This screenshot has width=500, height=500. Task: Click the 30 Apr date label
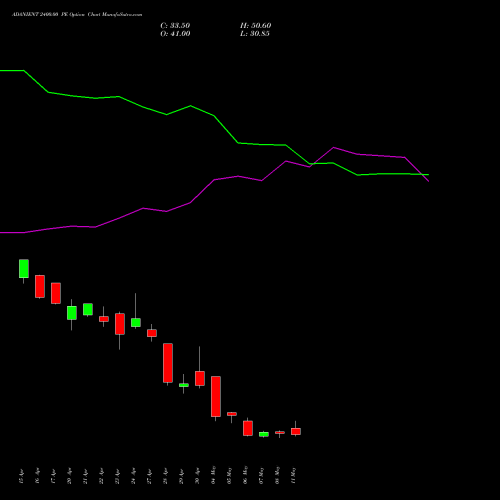[198, 476]
